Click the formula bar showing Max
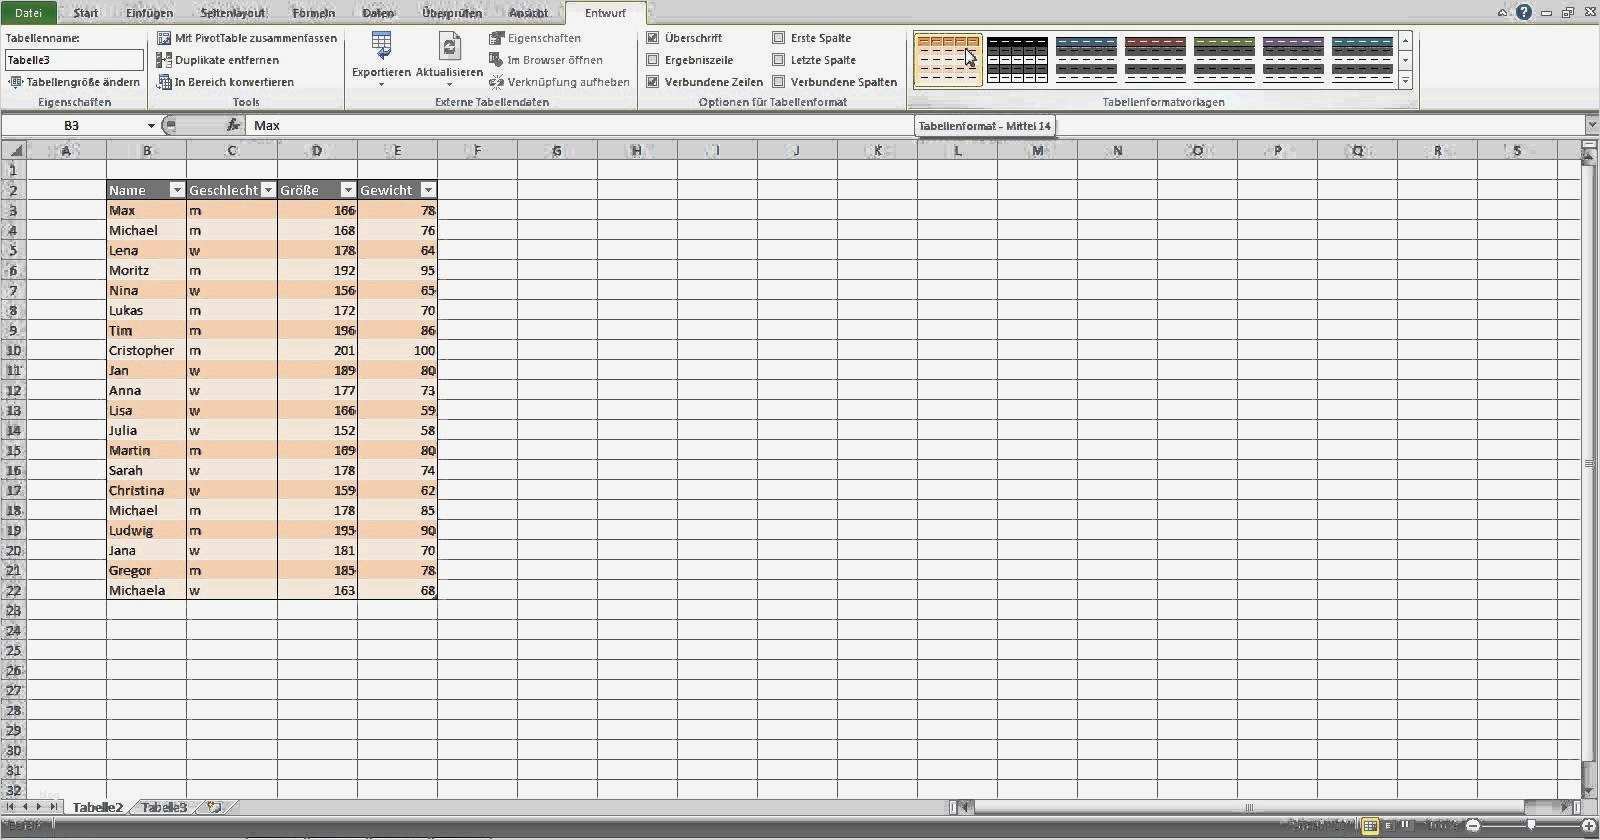 (x=916, y=125)
